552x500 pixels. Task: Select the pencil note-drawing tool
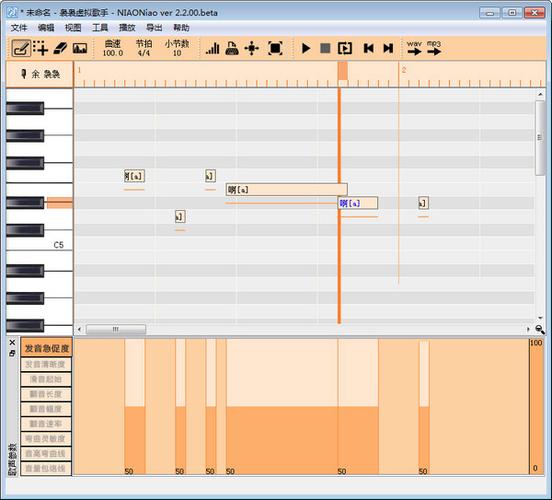21,48
